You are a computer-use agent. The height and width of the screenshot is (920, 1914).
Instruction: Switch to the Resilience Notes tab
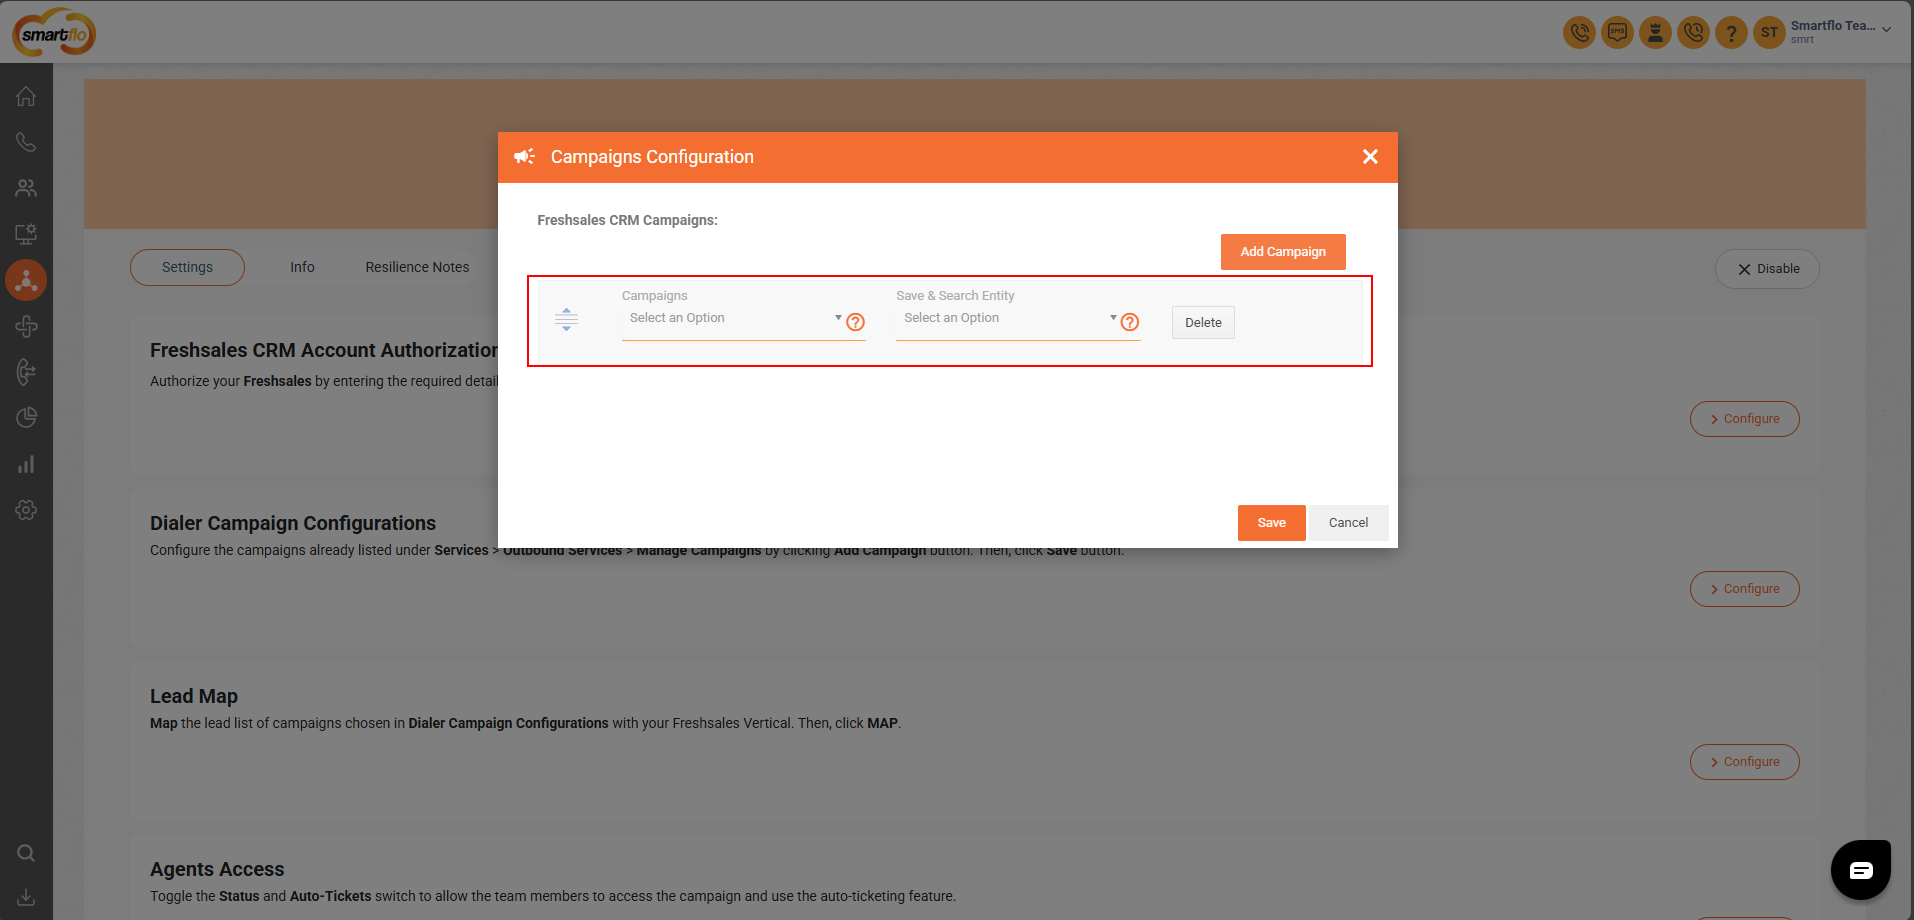click(417, 267)
